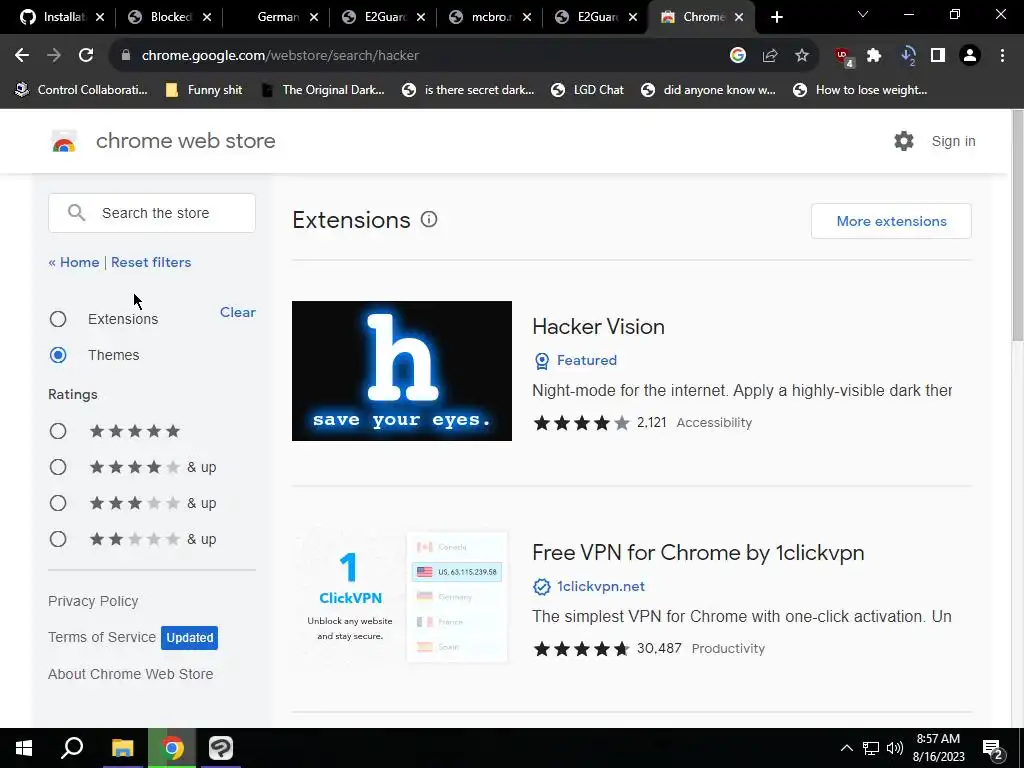Open the notification center icon
Viewport: 1024px width, 768px height.
pos(993,748)
